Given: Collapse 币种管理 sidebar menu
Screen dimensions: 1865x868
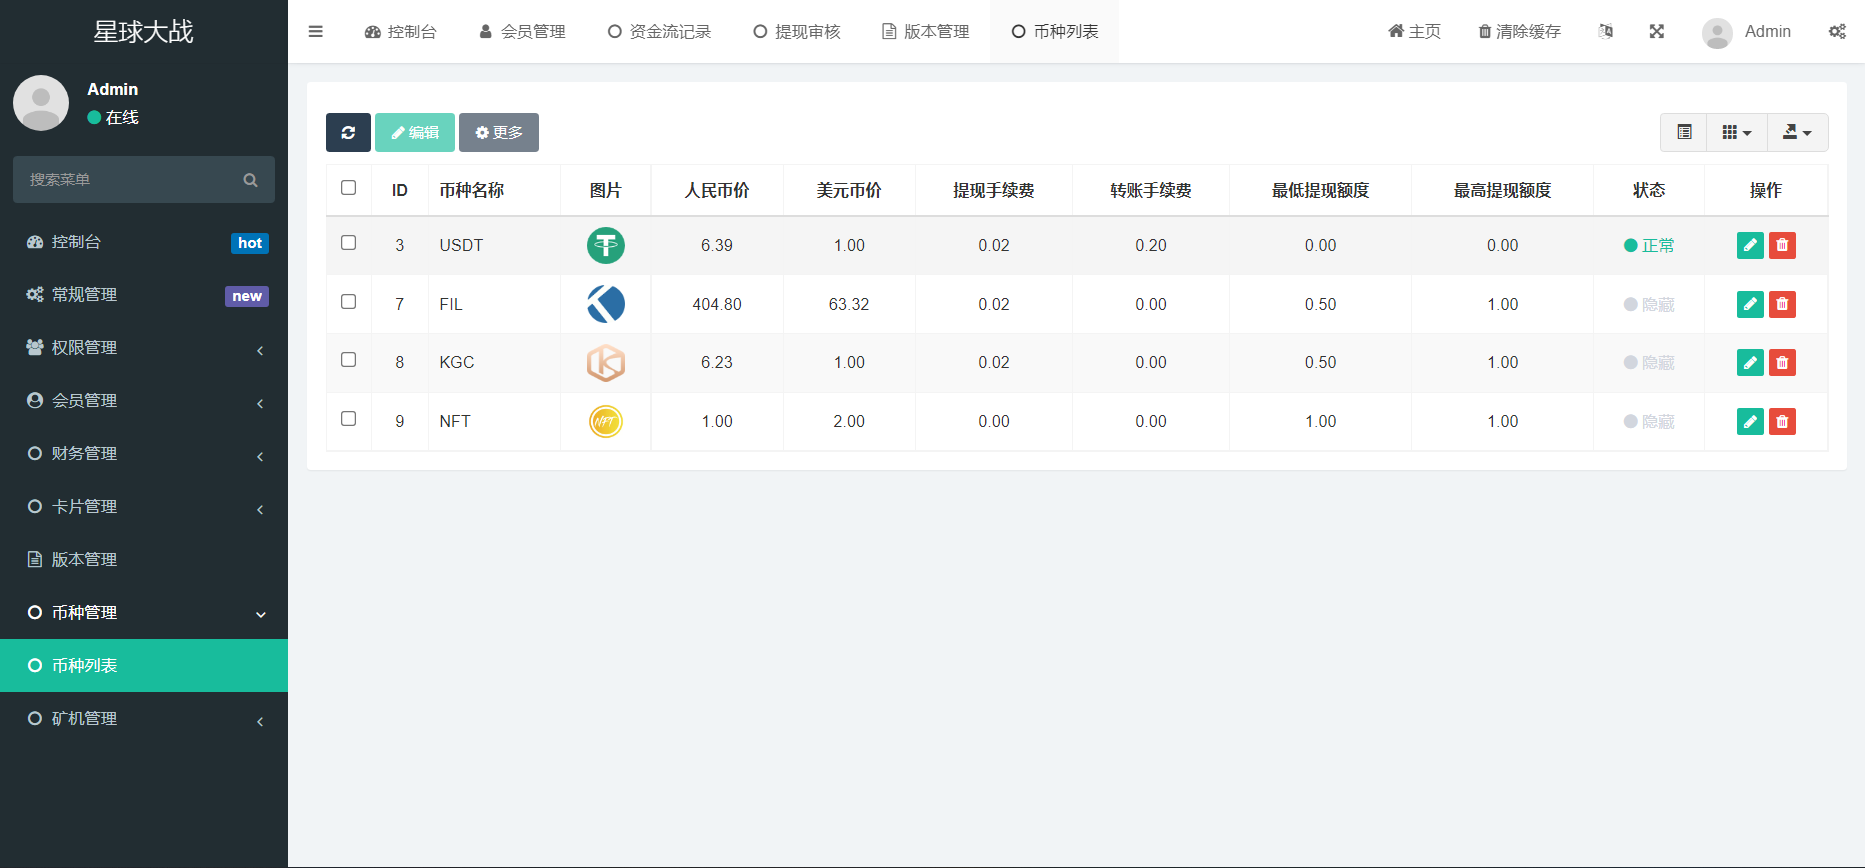Looking at the screenshot, I should click(144, 613).
